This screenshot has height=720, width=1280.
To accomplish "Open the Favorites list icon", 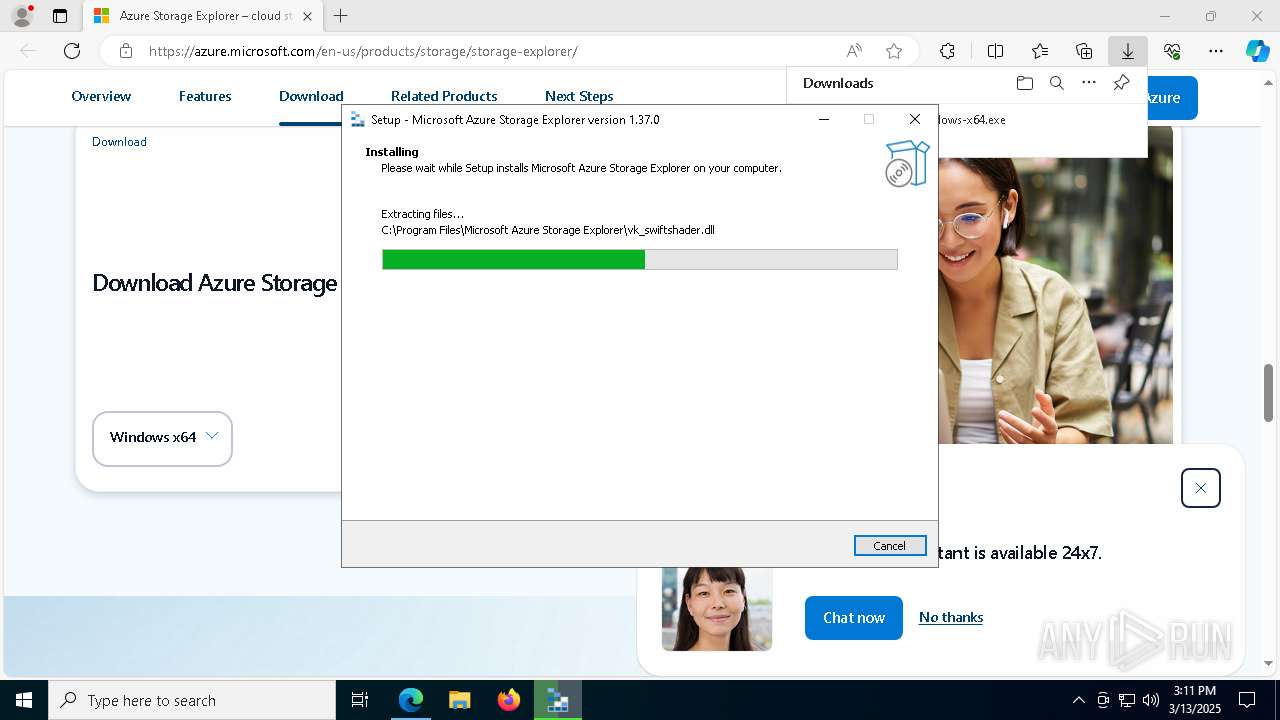I will coord(1040,51).
